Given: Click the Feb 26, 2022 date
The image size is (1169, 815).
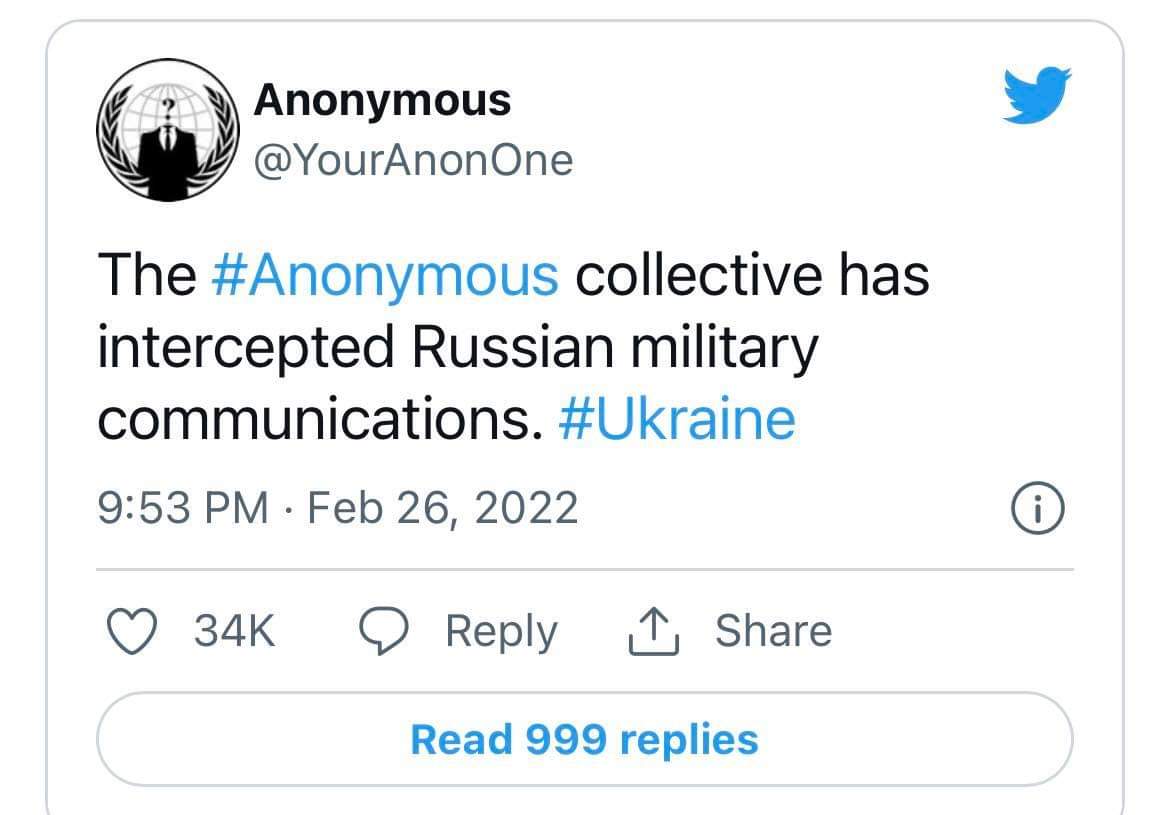Looking at the screenshot, I should click(x=443, y=509).
